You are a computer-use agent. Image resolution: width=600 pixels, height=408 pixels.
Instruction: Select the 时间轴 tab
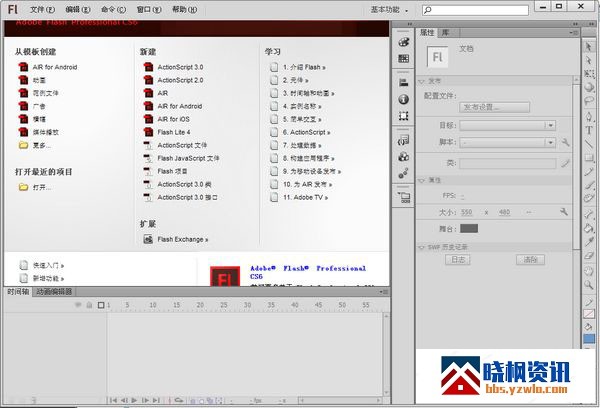coord(18,292)
